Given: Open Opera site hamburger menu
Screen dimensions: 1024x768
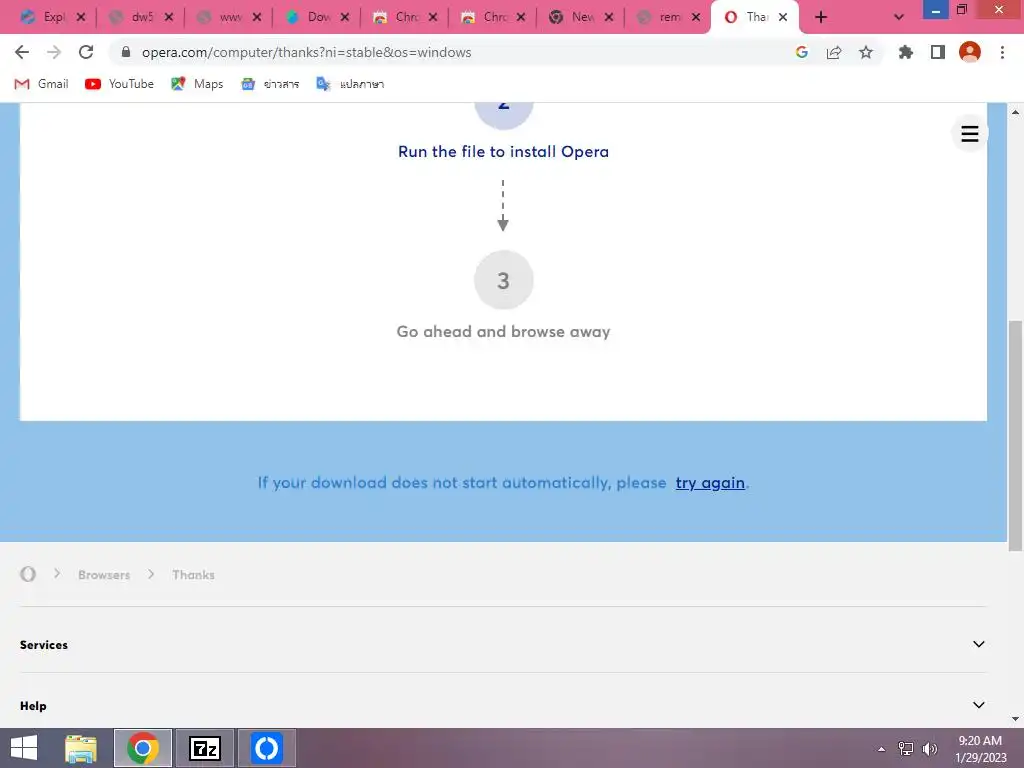Looking at the screenshot, I should tap(970, 134).
